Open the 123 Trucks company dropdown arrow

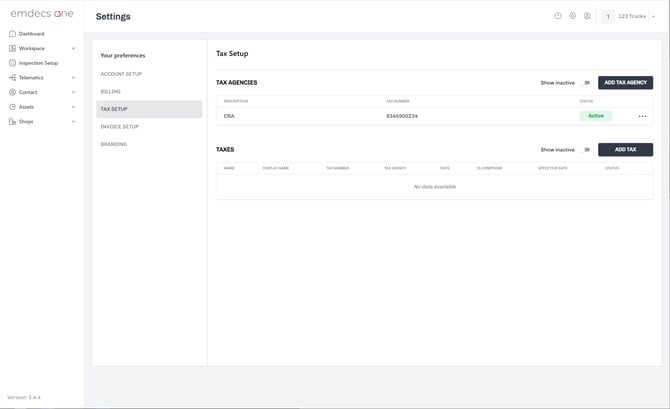click(x=654, y=16)
